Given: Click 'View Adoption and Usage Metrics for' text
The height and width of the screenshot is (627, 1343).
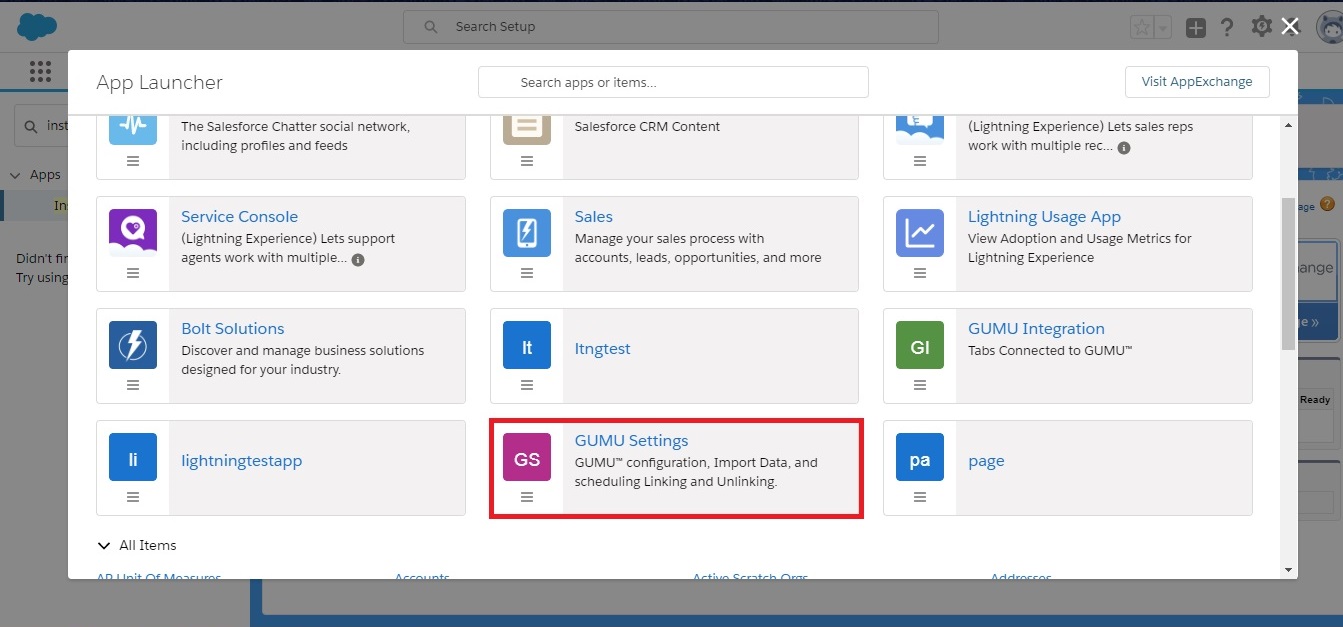Looking at the screenshot, I should click(1080, 238).
